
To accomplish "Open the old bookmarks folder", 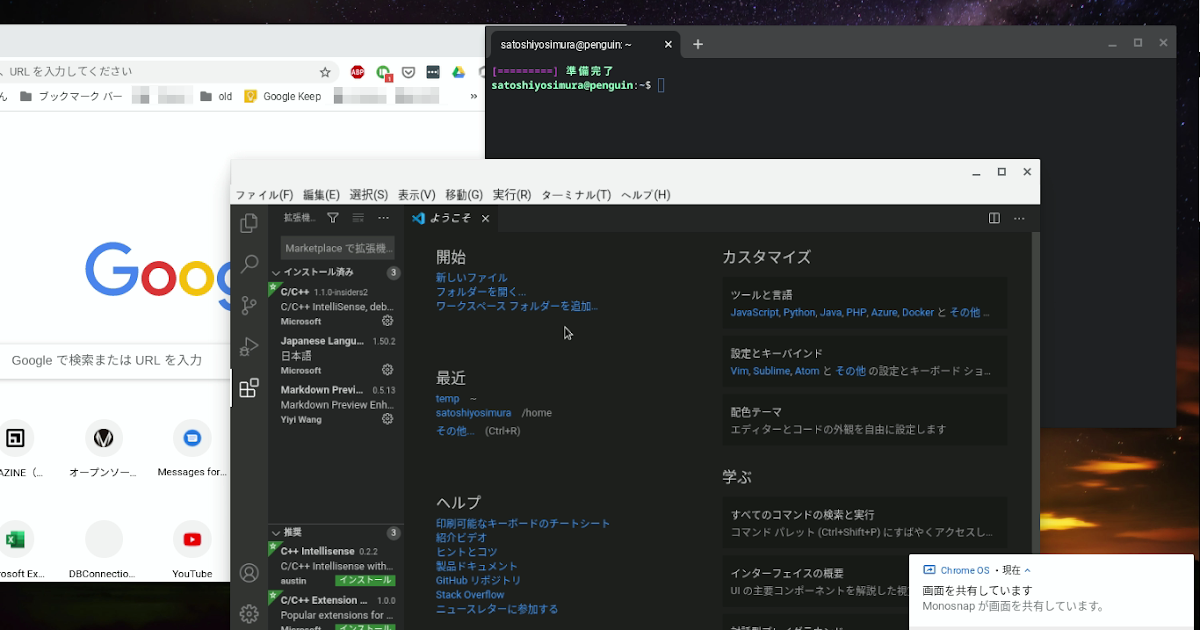I will [x=216, y=97].
